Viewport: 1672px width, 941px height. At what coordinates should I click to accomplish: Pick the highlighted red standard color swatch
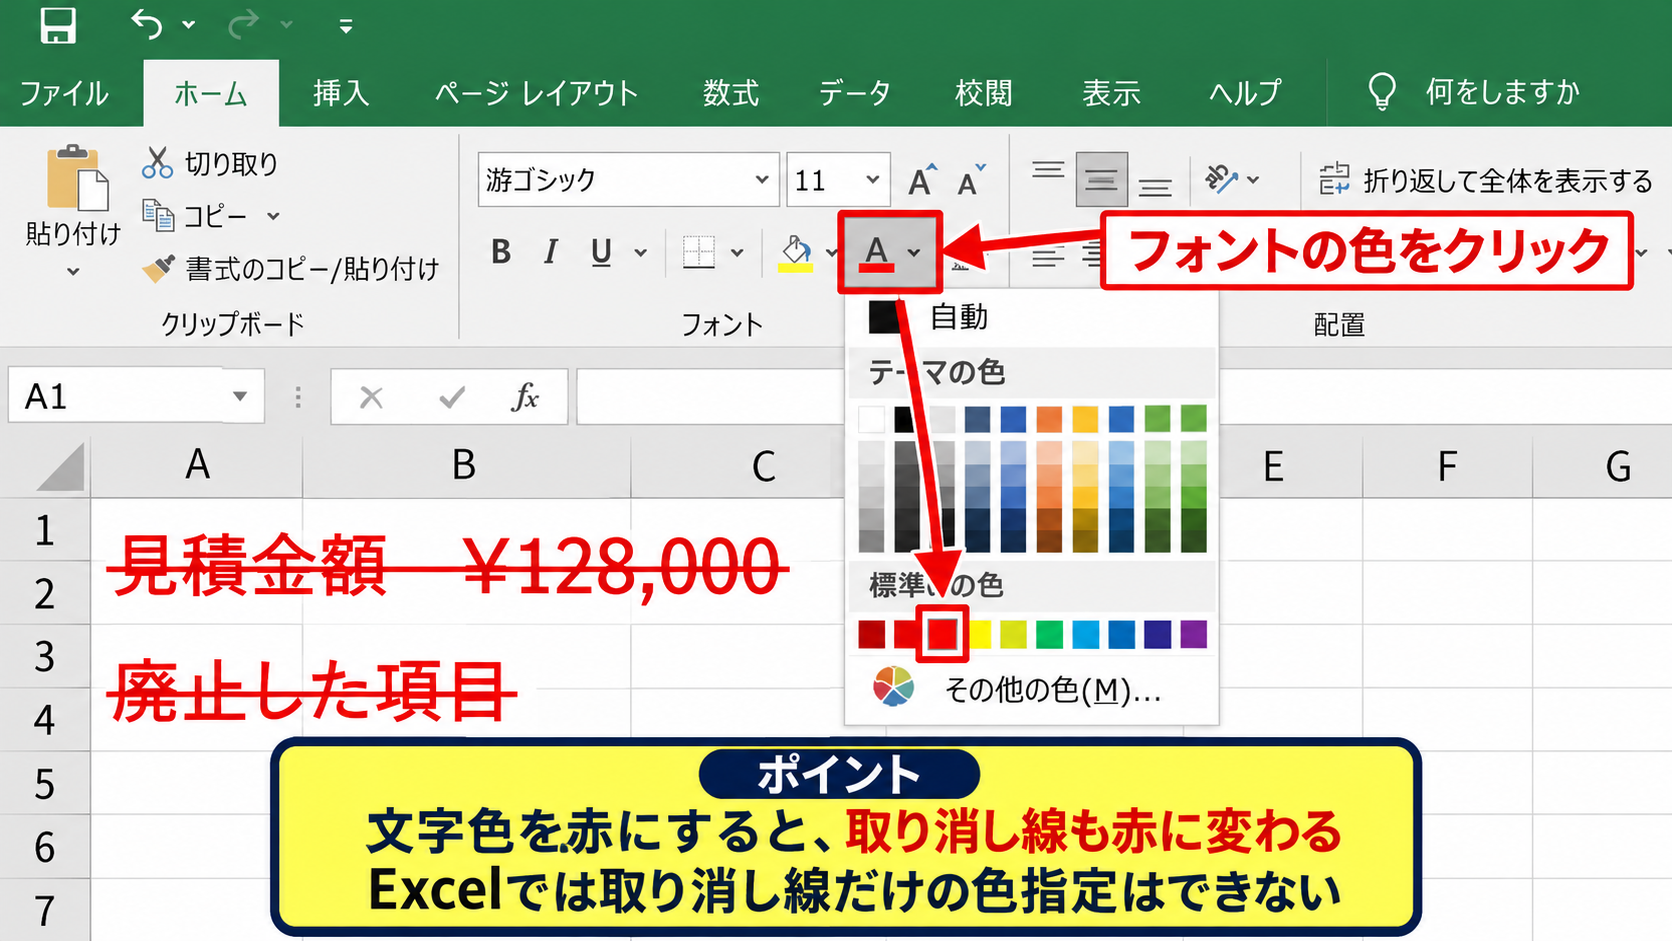coord(942,634)
